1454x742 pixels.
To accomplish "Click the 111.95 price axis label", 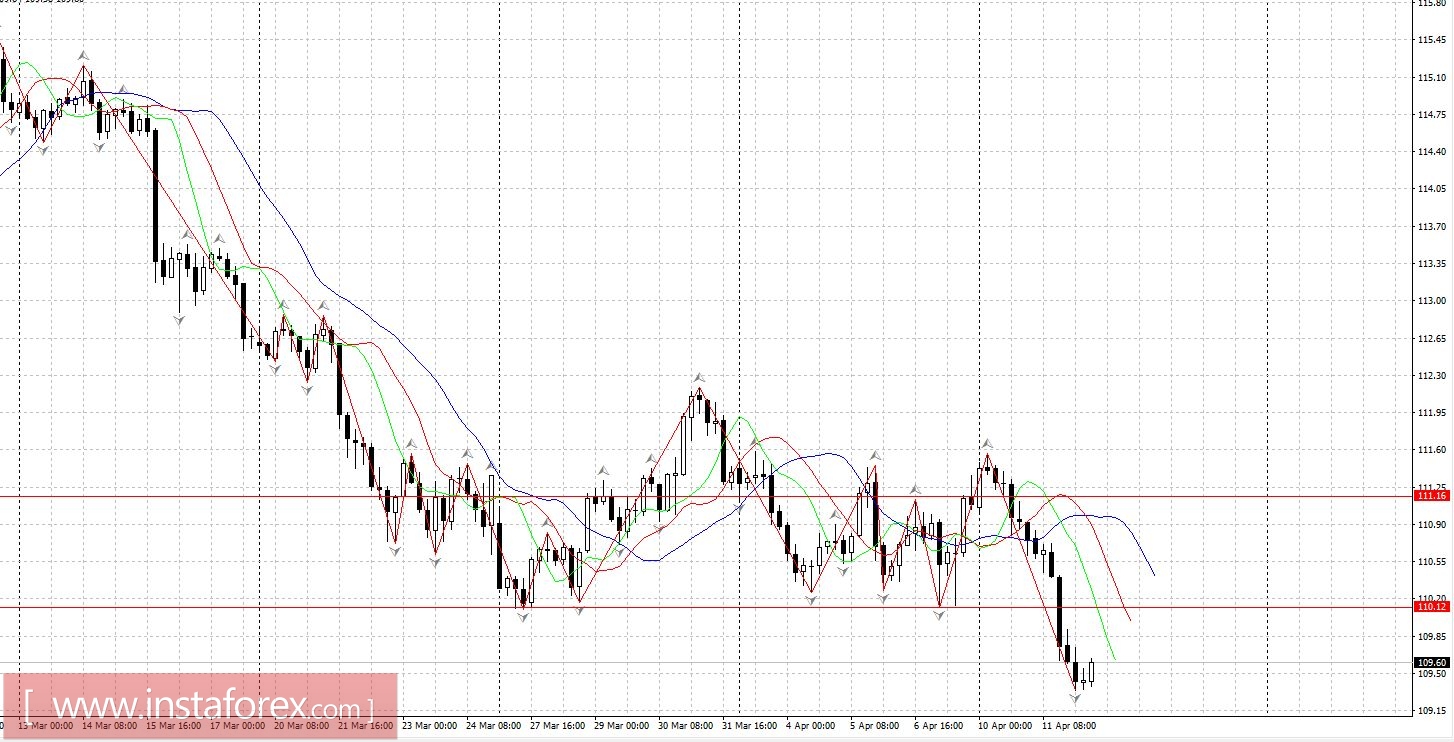I will tap(1432, 413).
